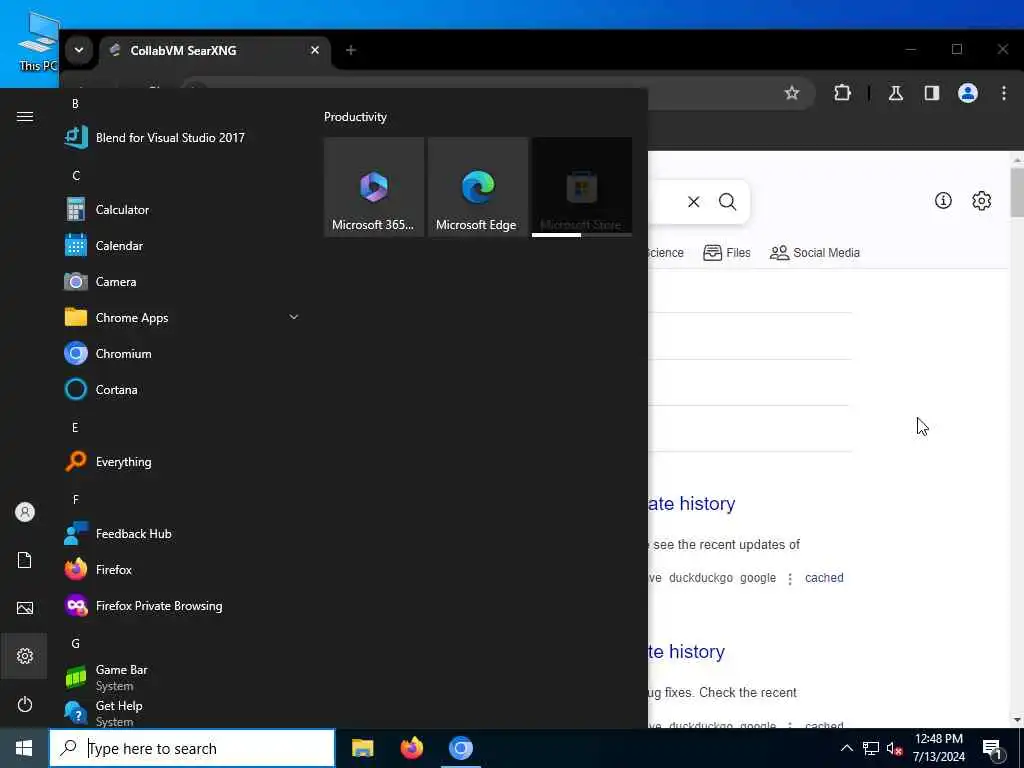Open the notification center icon
1024x768 pixels.
[x=993, y=748]
